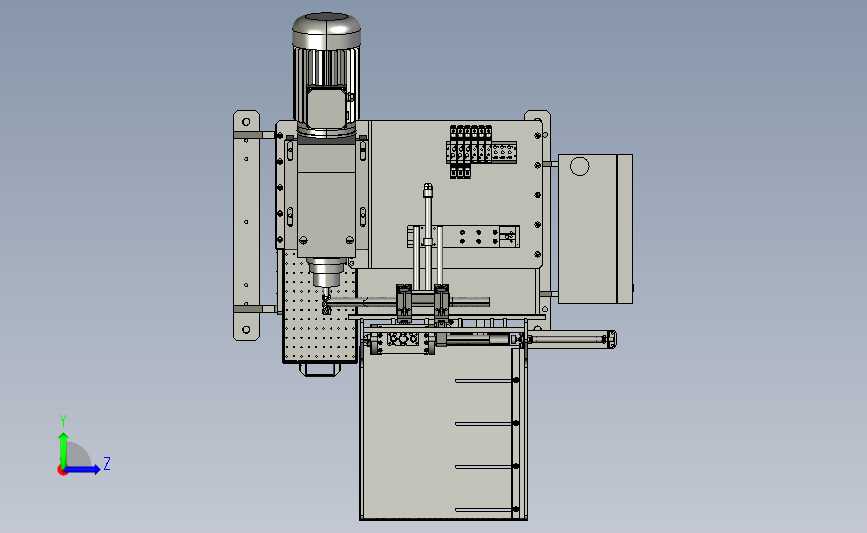
Task: Select the drill chuck at the spindle tip
Action: (326, 301)
